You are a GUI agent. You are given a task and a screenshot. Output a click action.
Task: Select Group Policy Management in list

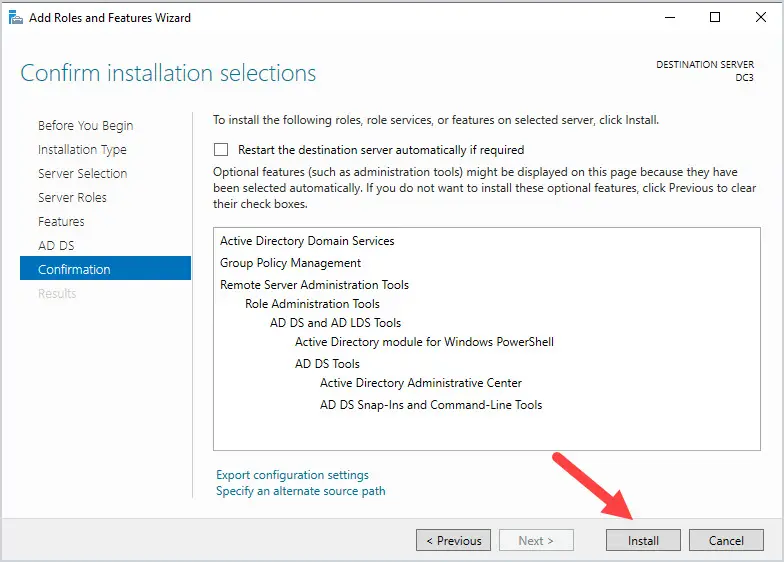pos(290,263)
